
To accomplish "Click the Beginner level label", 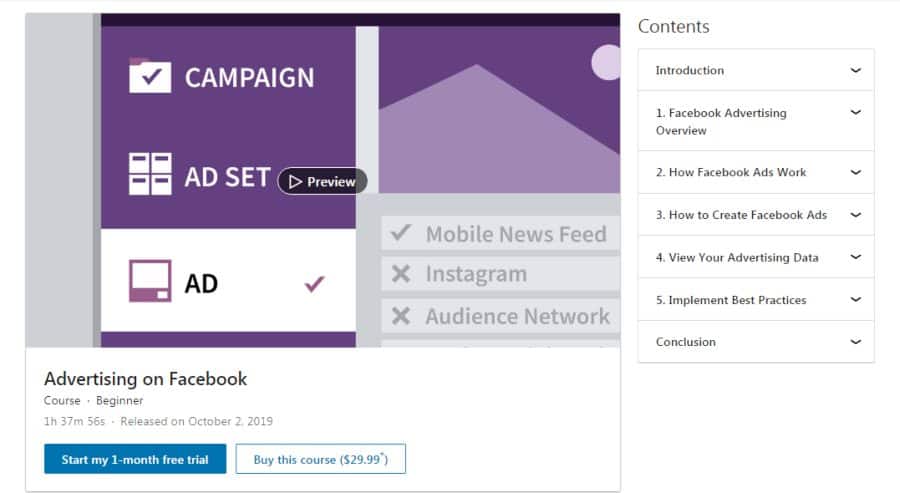I will coord(119,400).
